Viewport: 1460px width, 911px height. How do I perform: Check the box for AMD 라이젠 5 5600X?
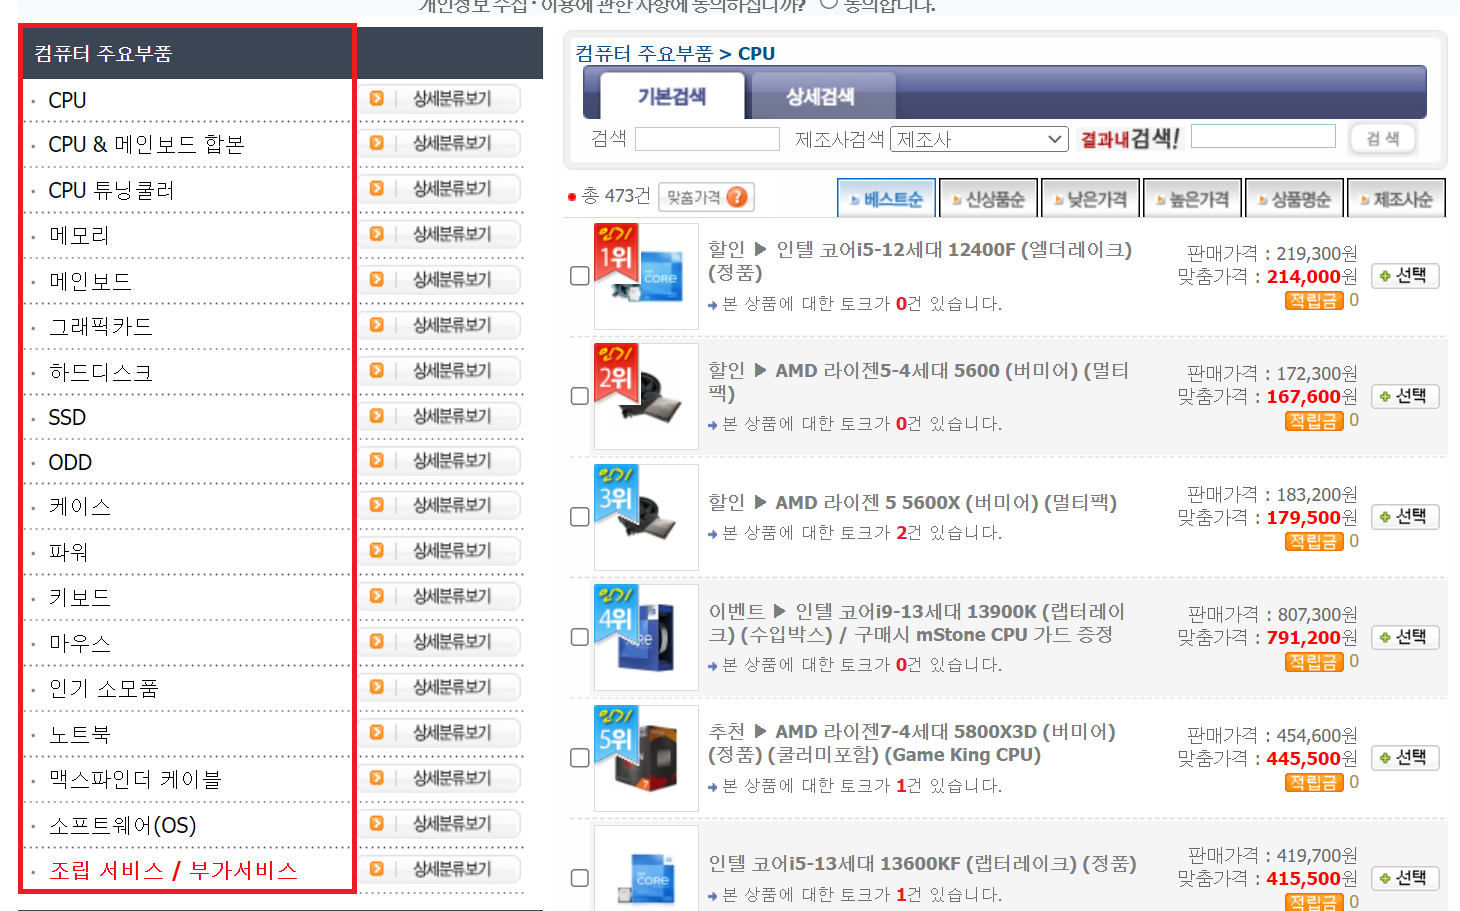coord(579,517)
